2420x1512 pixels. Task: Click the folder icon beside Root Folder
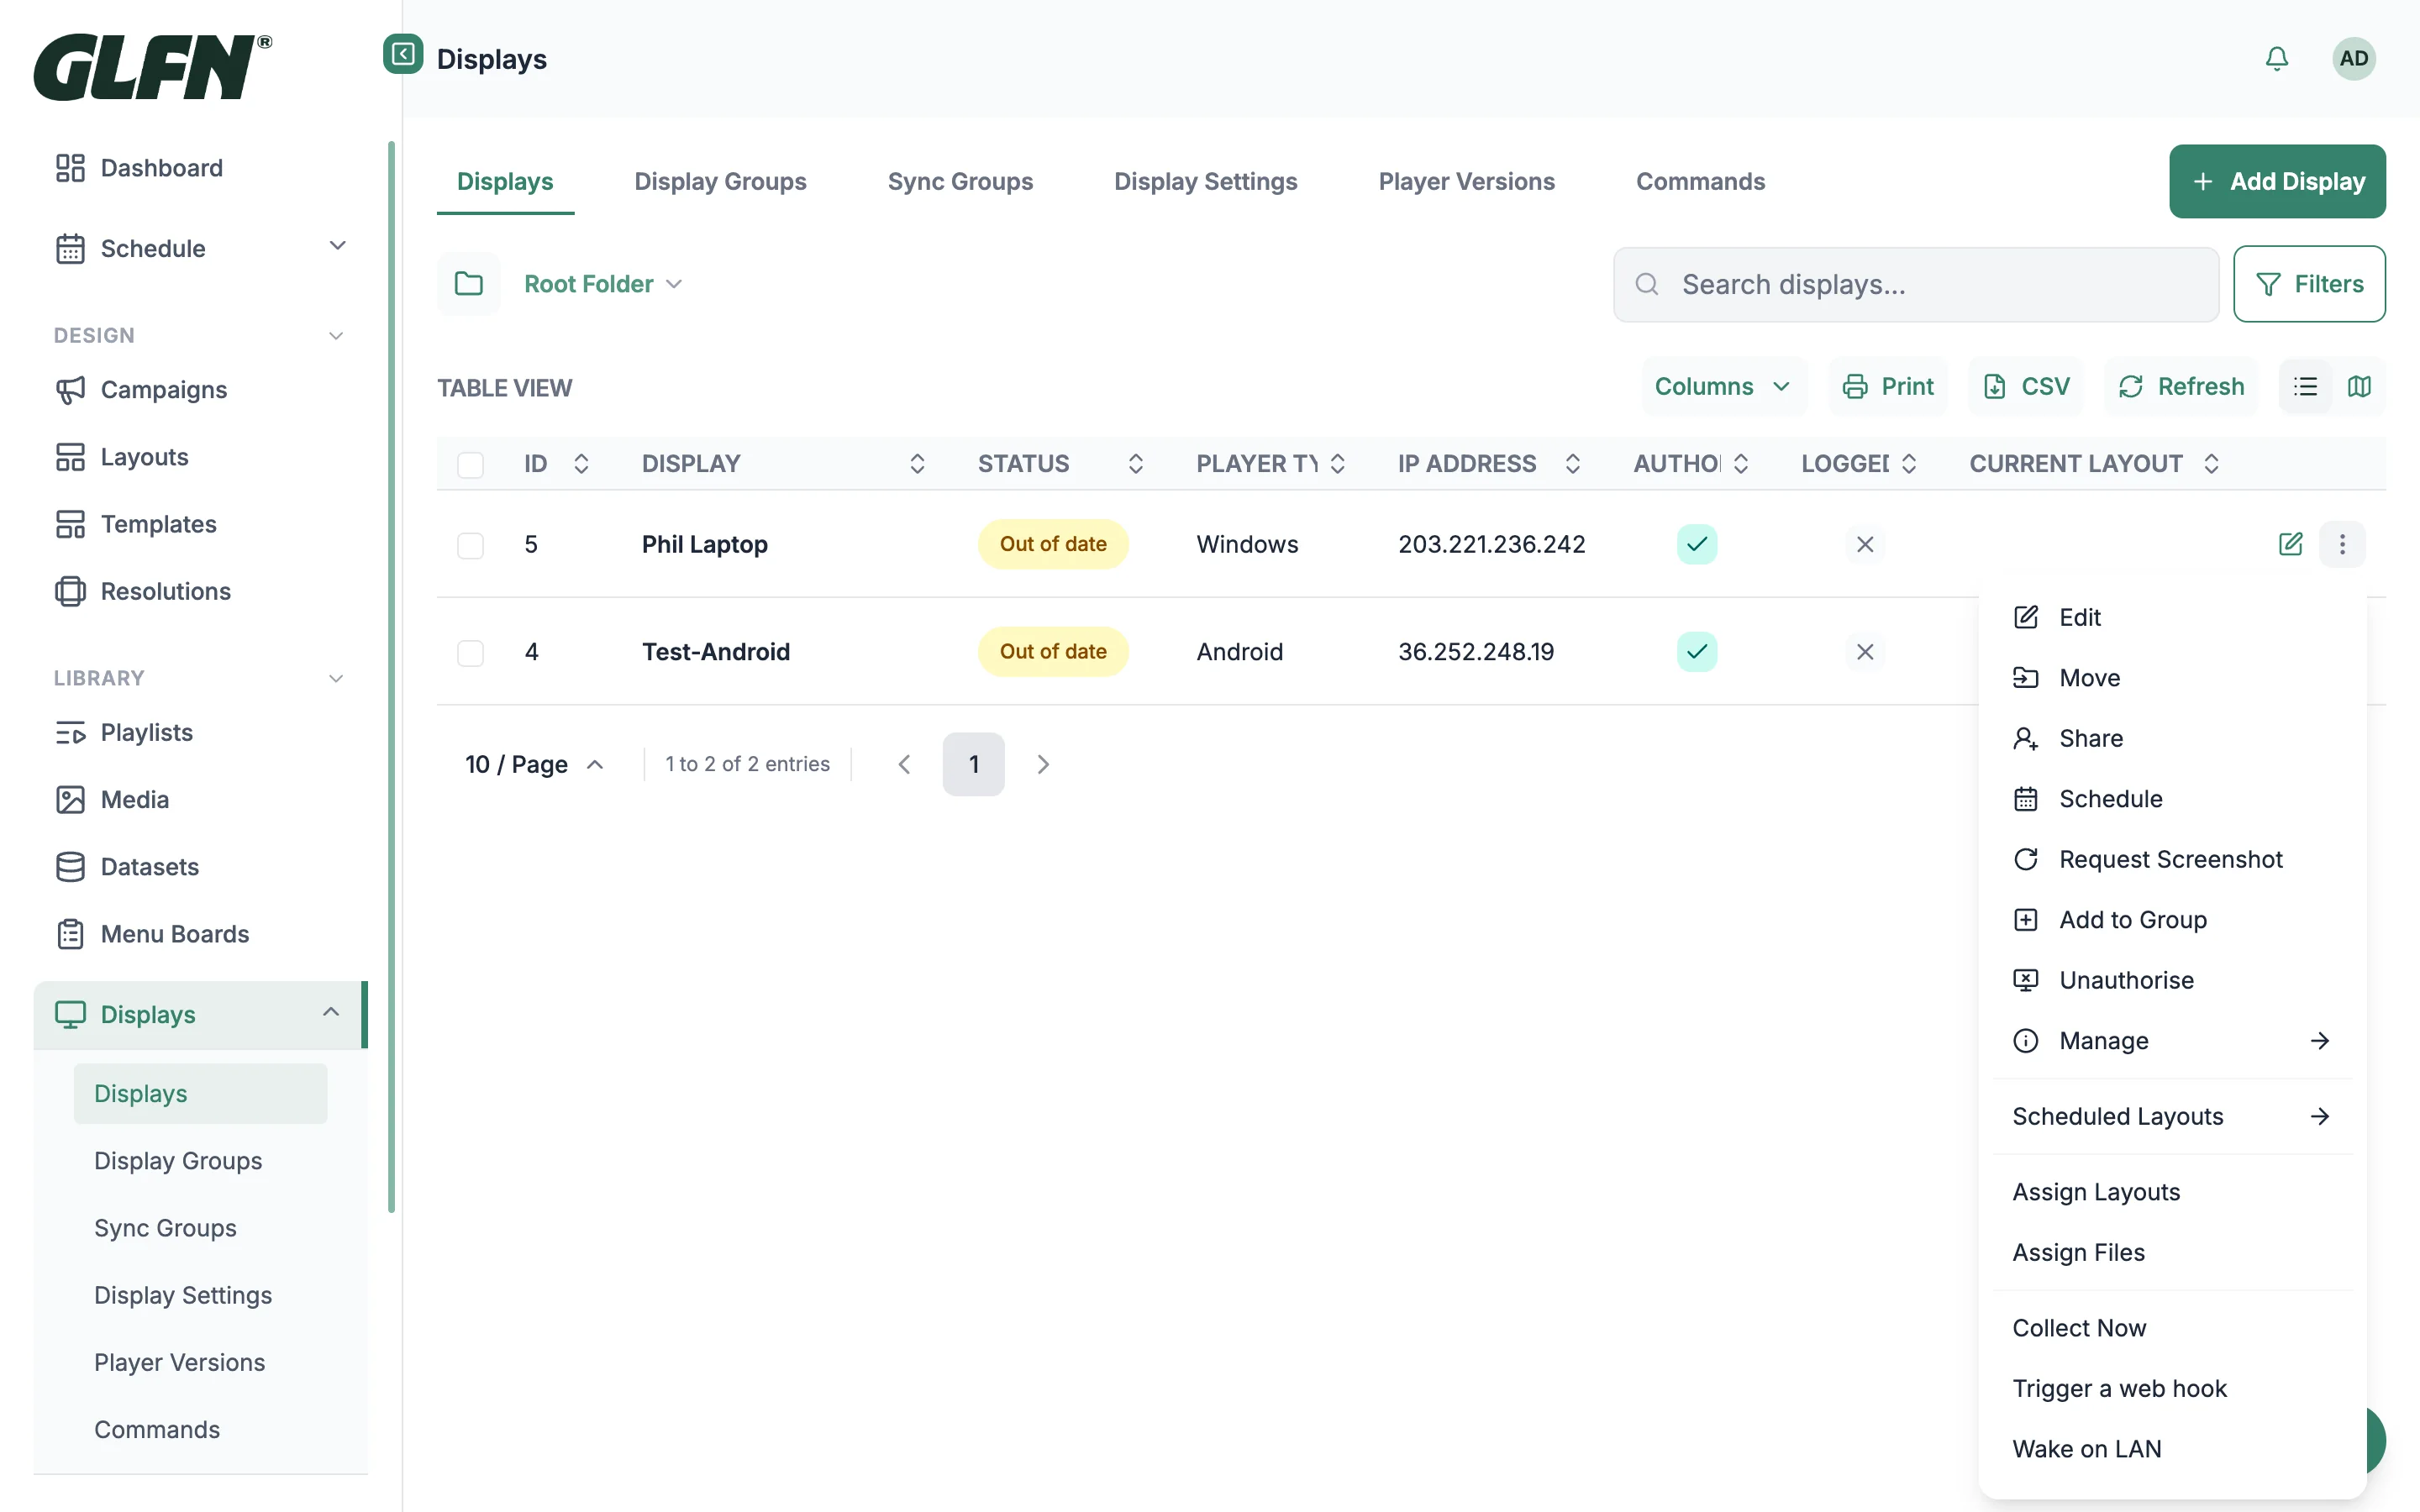click(x=469, y=284)
